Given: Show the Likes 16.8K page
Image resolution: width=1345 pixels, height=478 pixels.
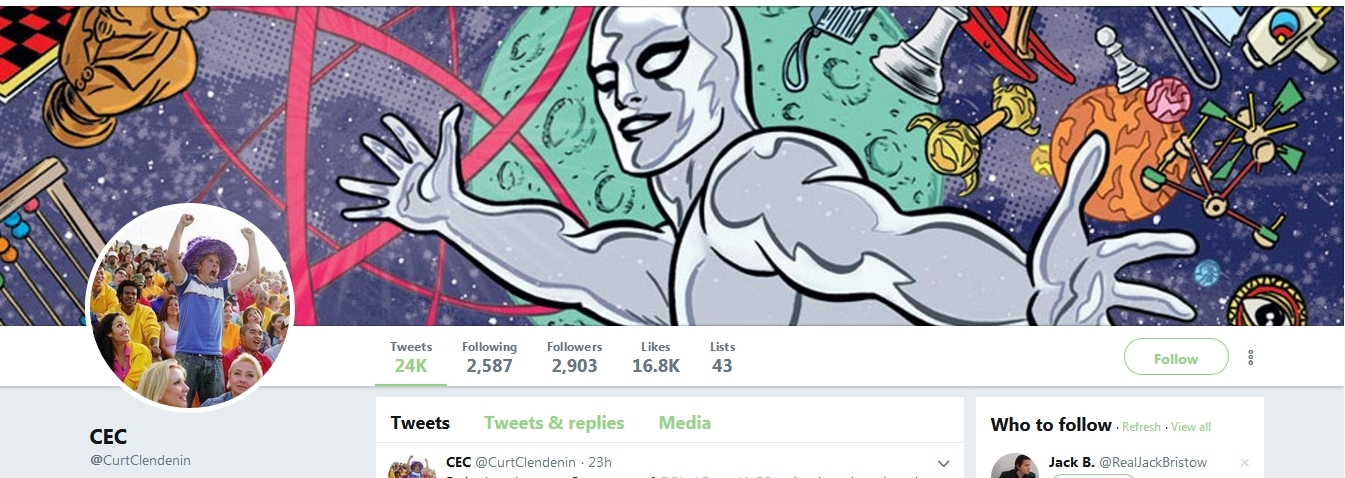Looking at the screenshot, I should point(655,357).
